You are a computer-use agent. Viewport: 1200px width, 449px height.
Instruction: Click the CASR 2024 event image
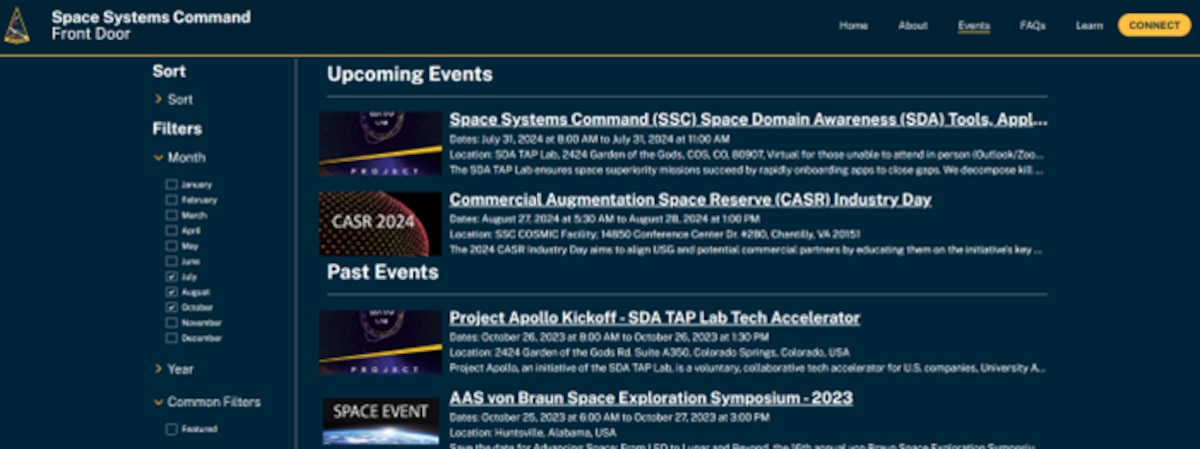tap(380, 223)
